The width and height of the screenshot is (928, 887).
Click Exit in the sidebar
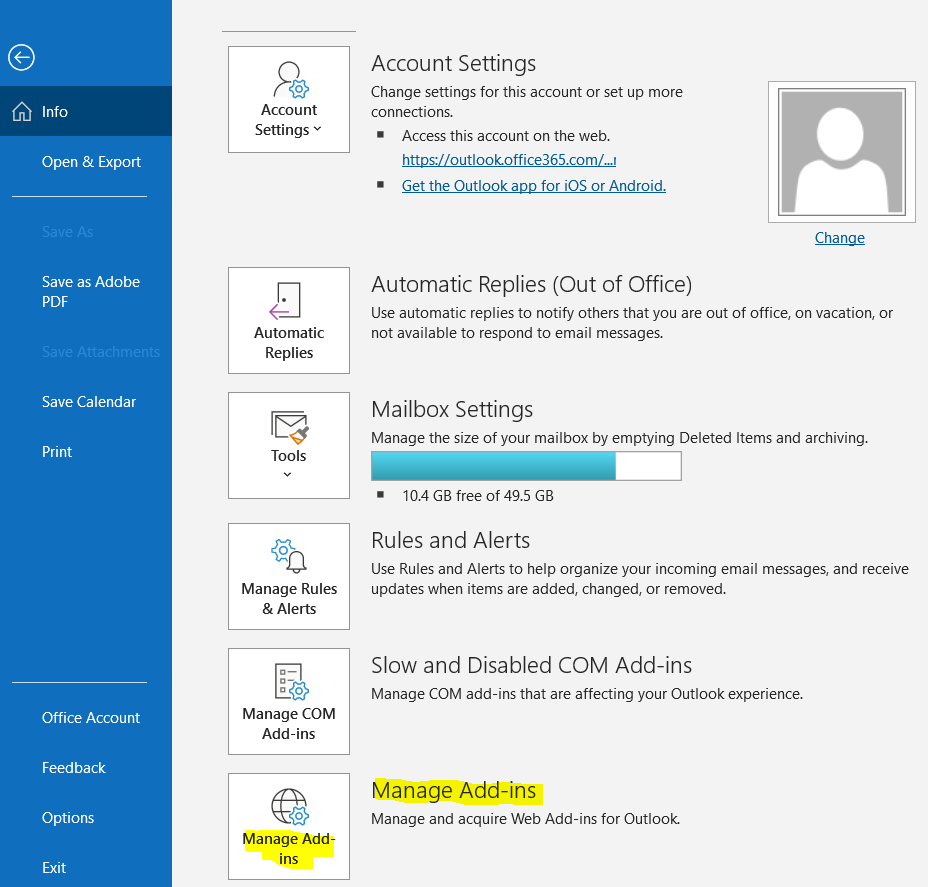pos(54,867)
